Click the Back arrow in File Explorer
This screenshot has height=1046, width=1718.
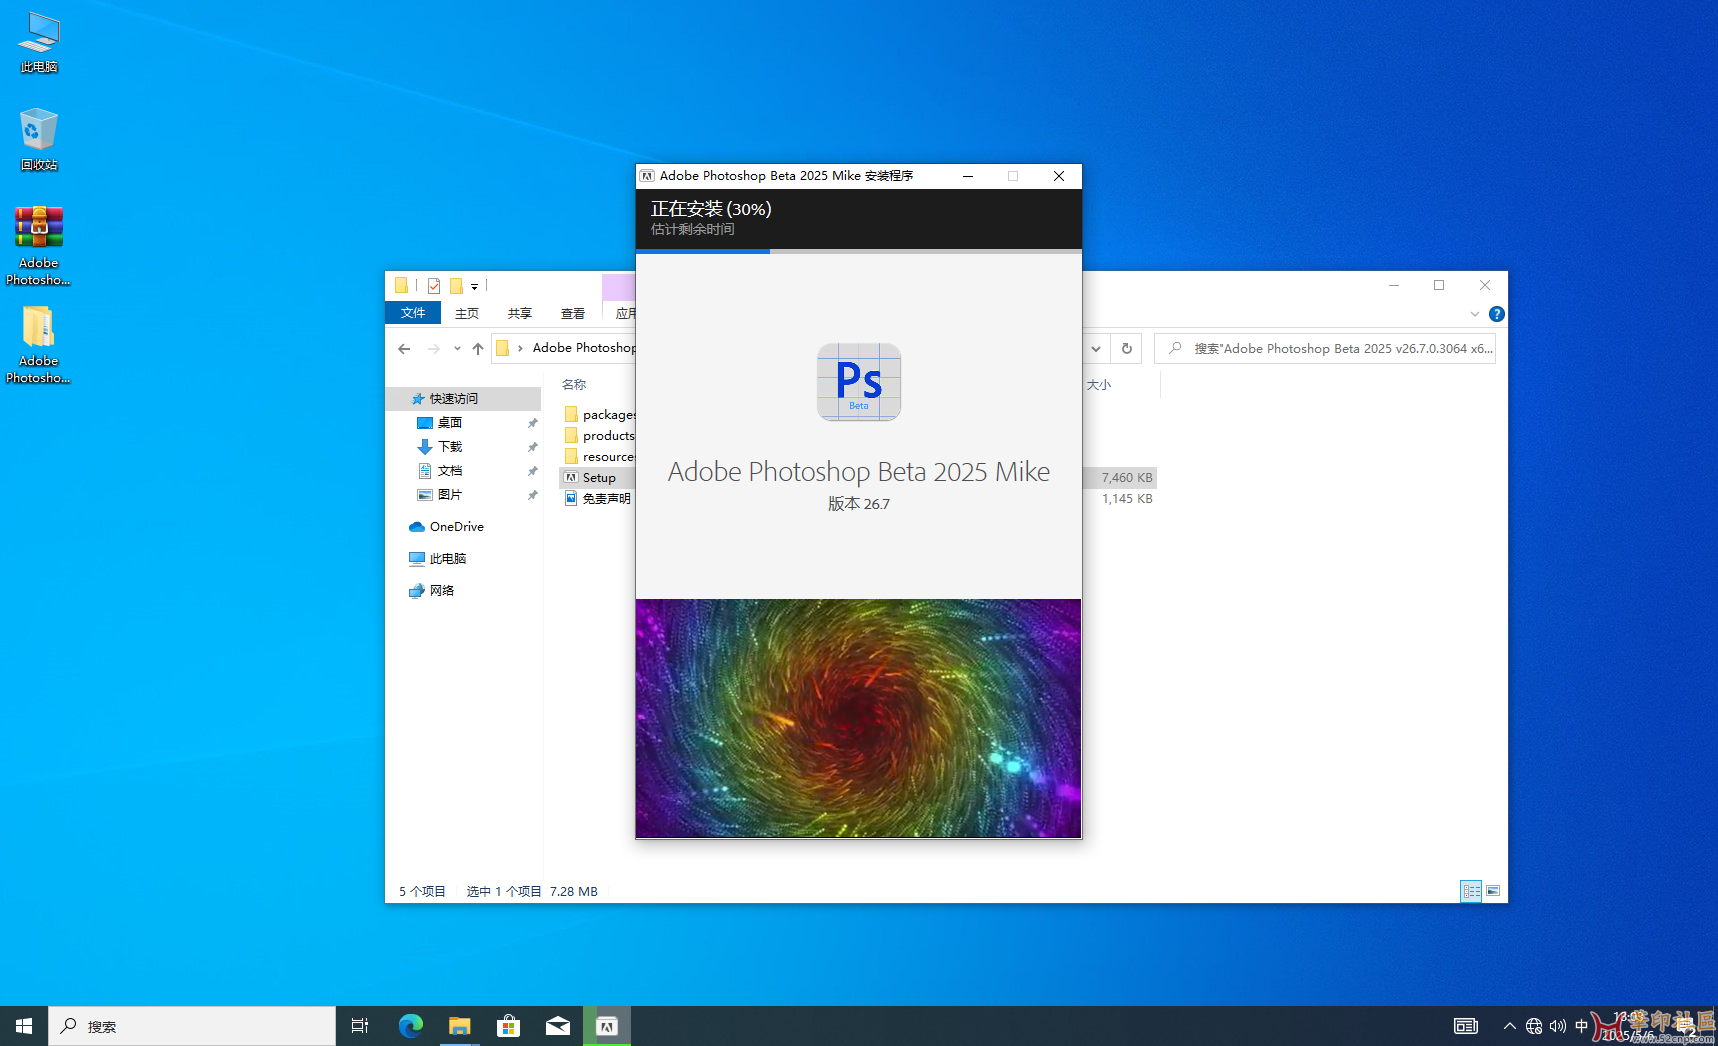click(x=404, y=349)
